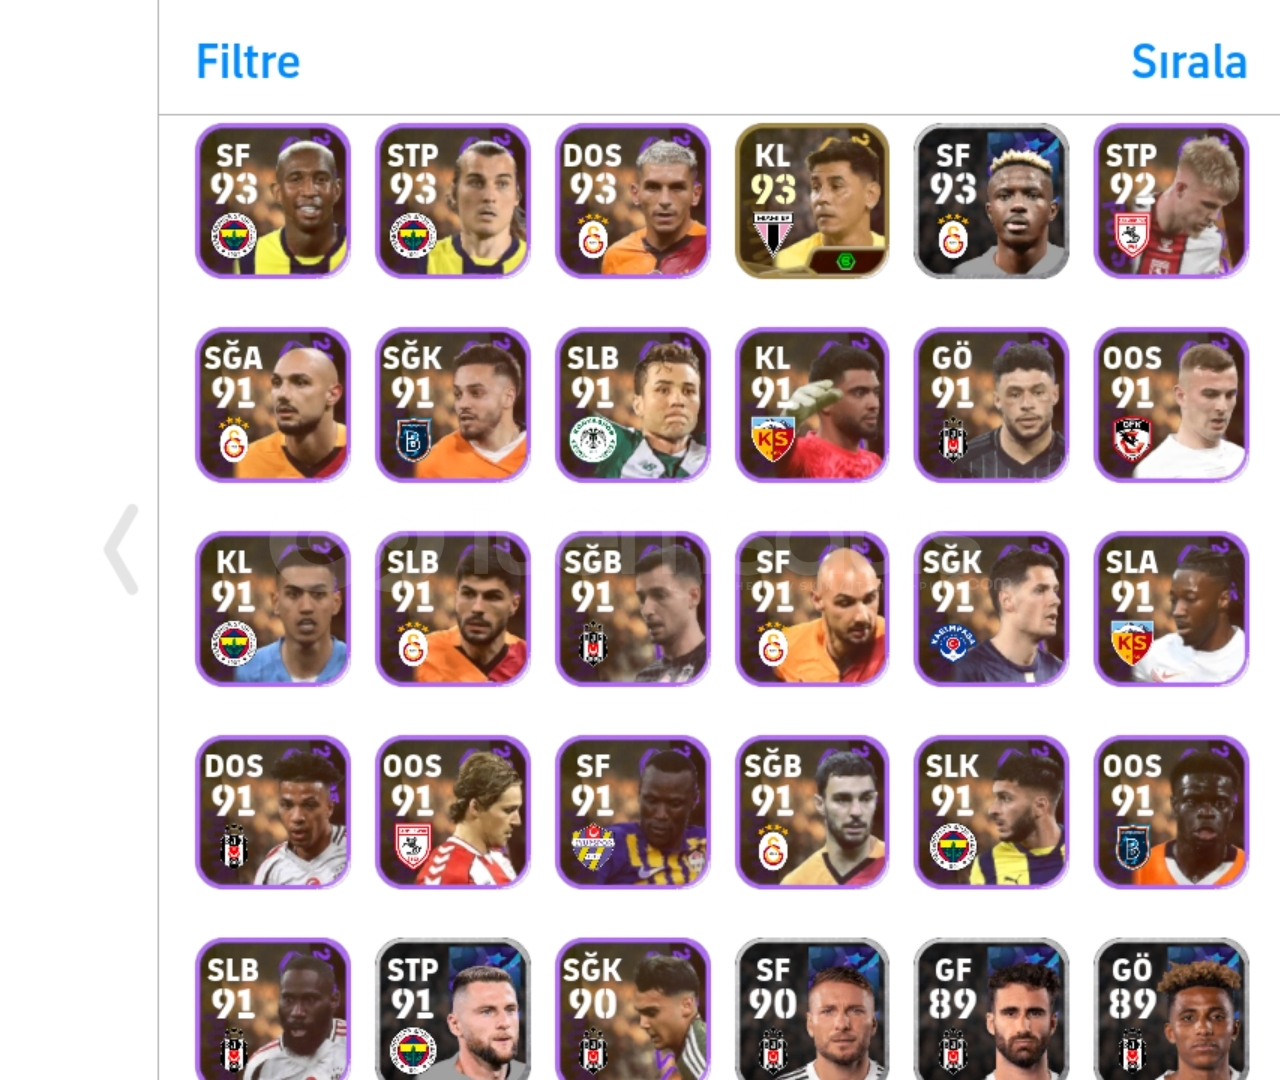Open the Sırala sort option

[x=1189, y=62]
